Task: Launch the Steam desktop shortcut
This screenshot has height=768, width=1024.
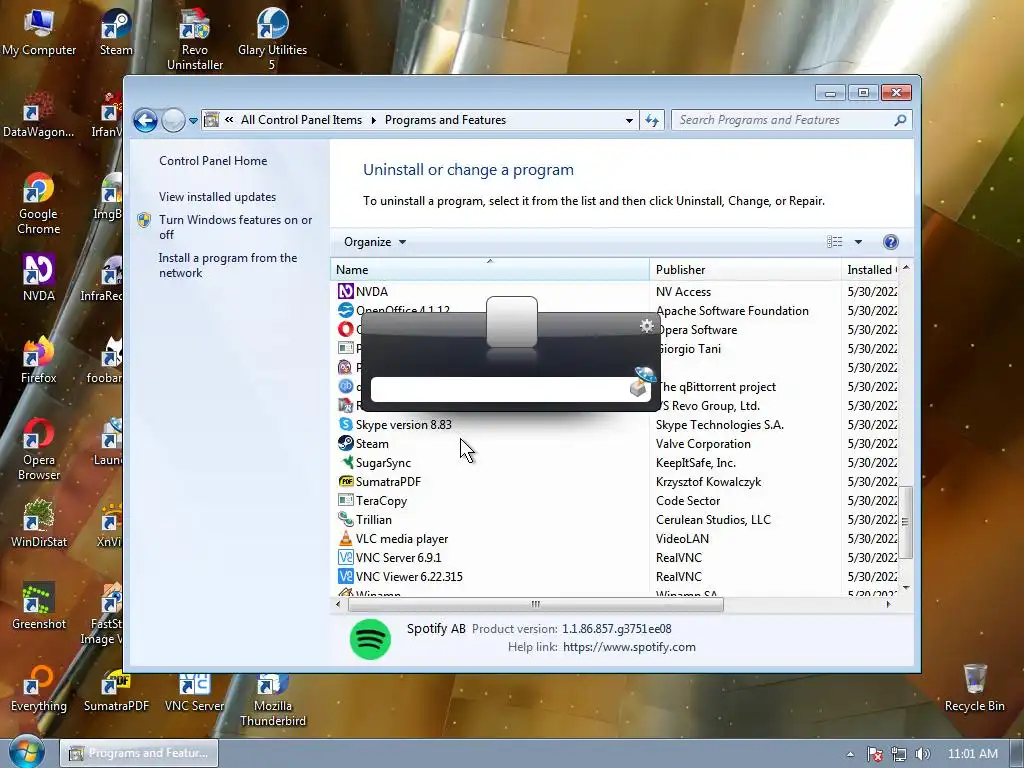Action: click(x=116, y=33)
